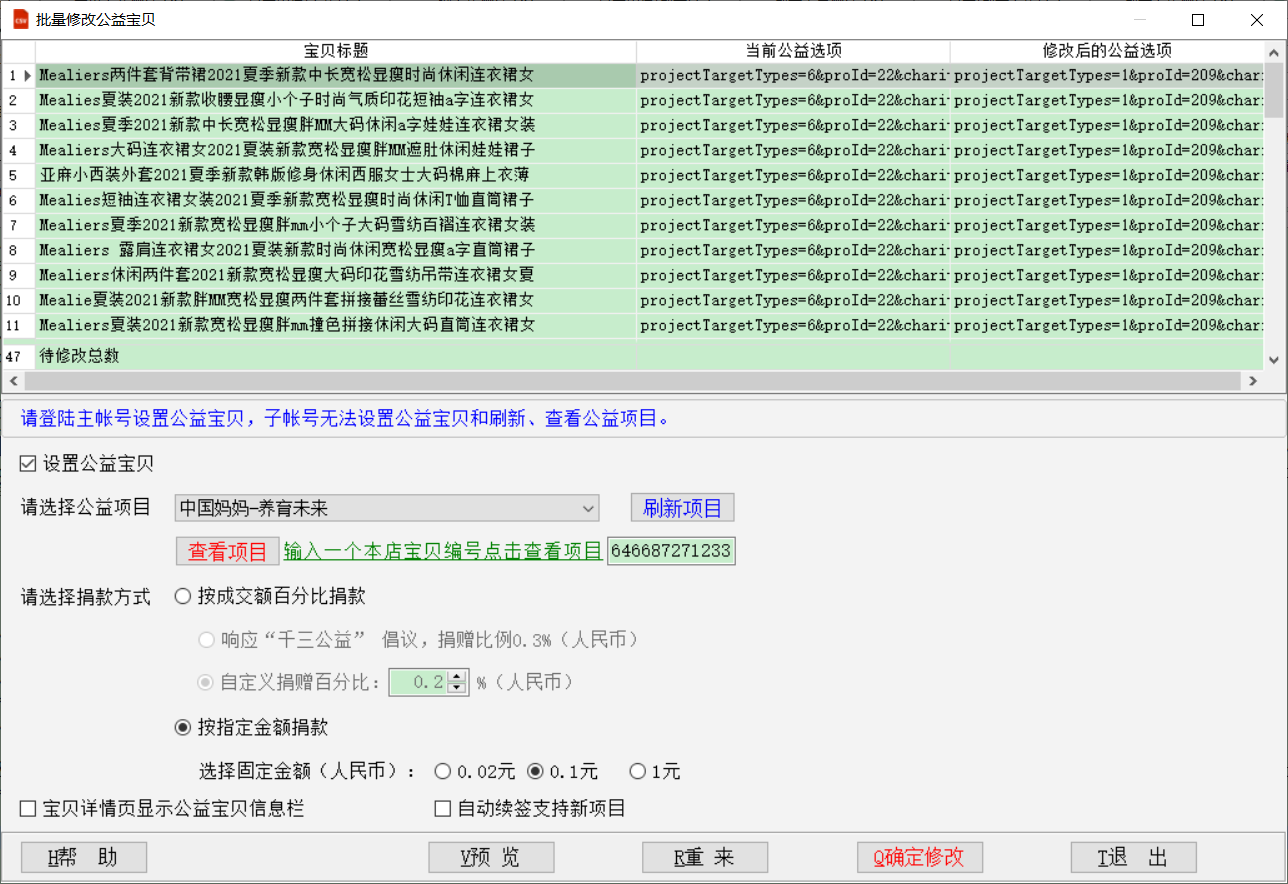This screenshot has height=884, width=1288.
Task: Click vertical scrollbar down arrow in table
Action: pyautogui.click(x=1274, y=360)
